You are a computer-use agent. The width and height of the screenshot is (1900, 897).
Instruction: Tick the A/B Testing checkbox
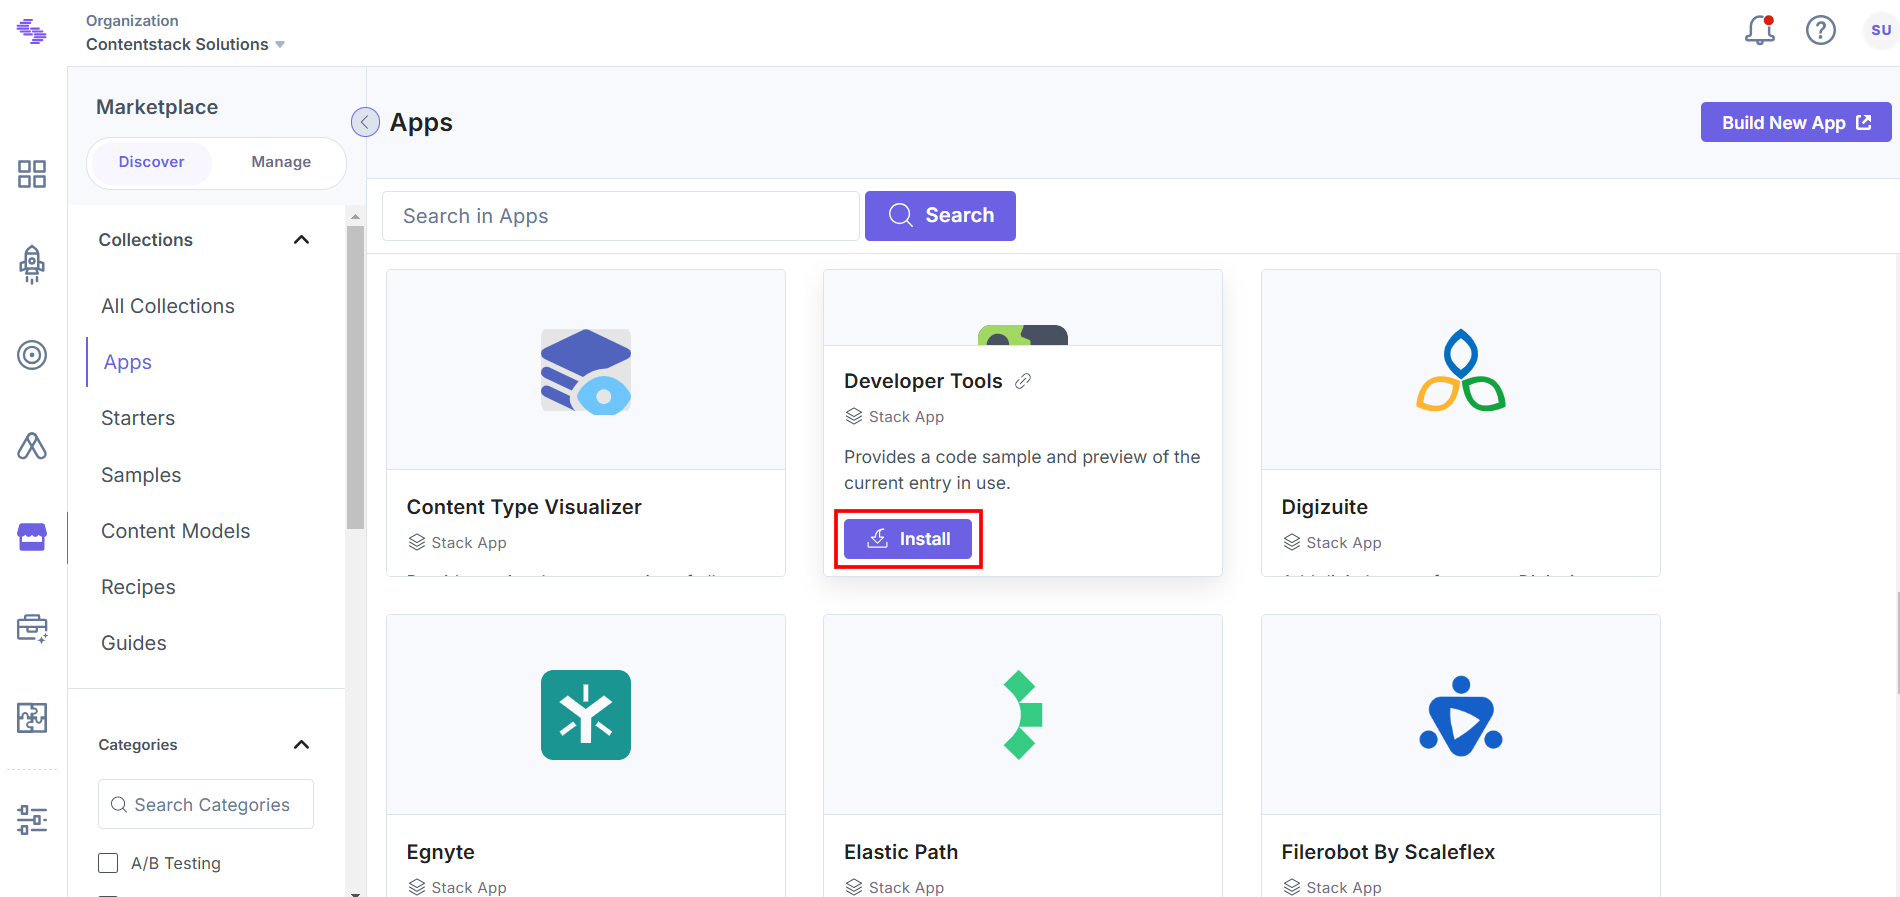pos(108,863)
